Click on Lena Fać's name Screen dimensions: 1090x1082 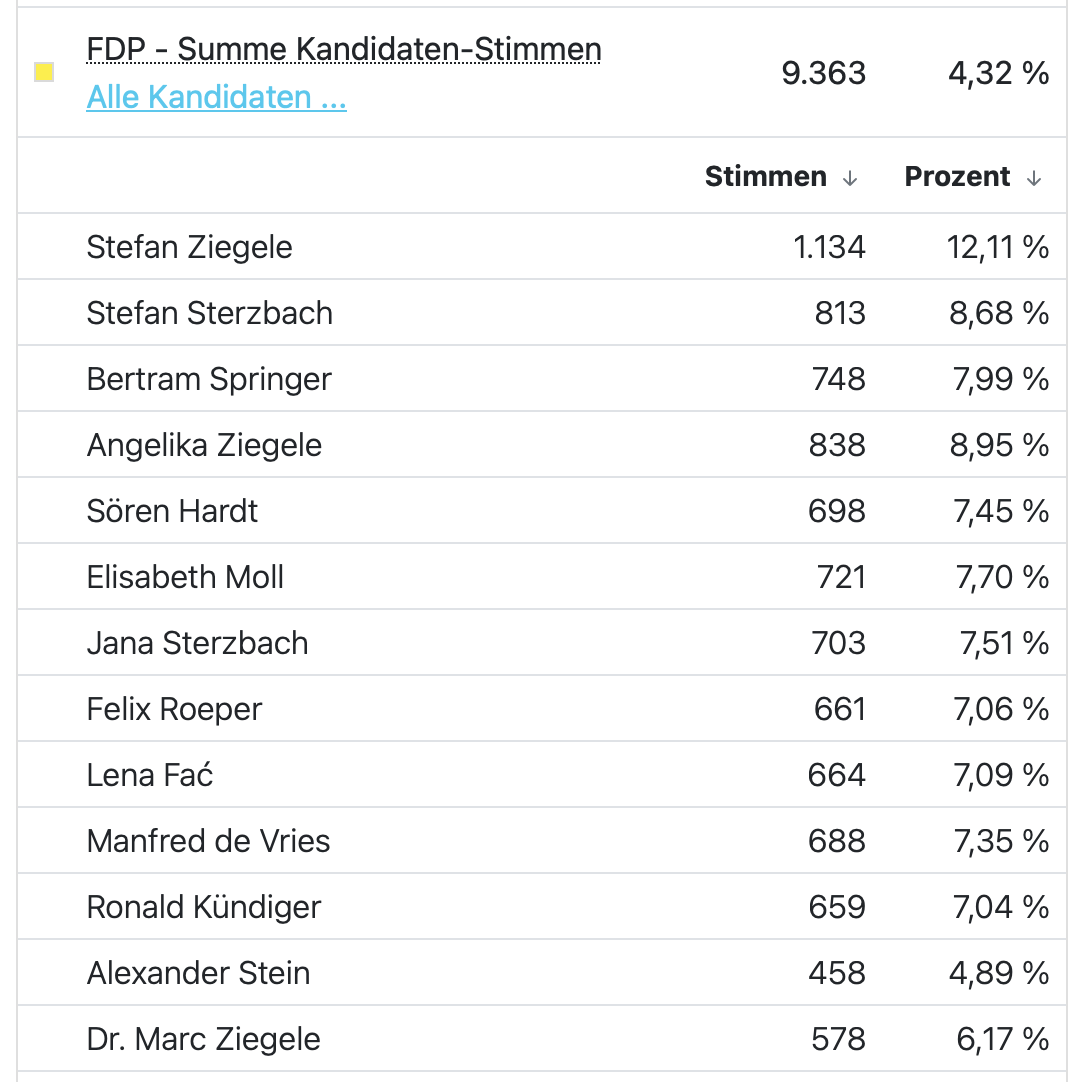[150, 775]
